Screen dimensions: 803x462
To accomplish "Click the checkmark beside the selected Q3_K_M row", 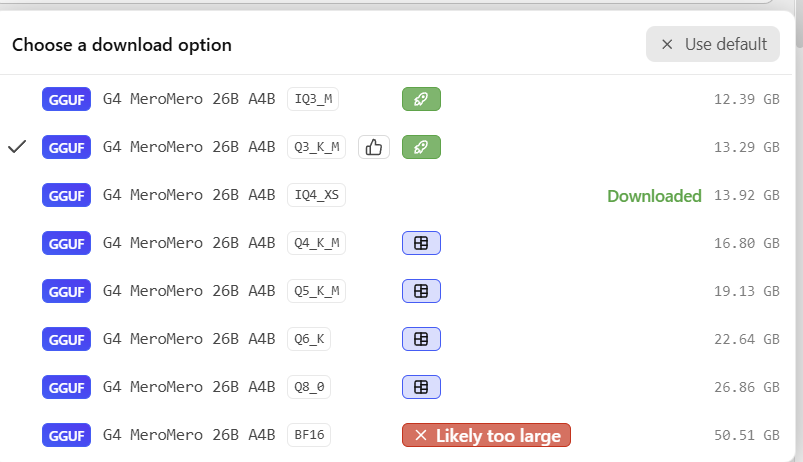I will point(17,147).
